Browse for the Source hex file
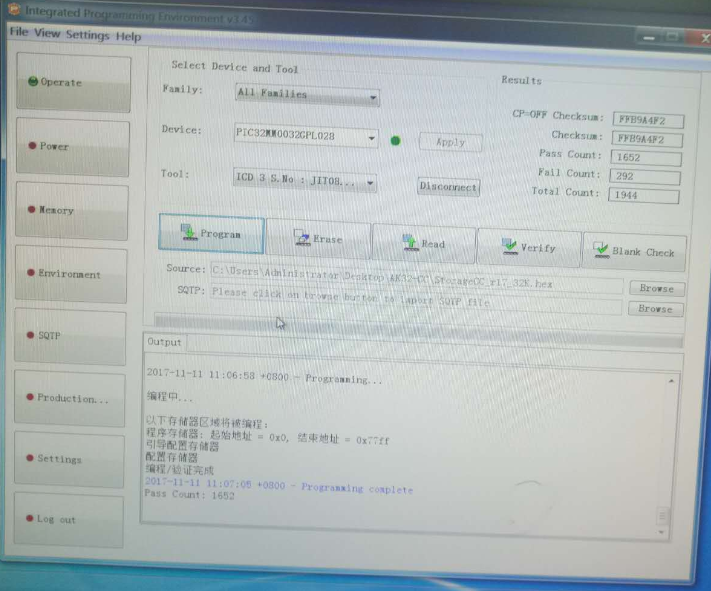The image size is (711, 591). 656,288
